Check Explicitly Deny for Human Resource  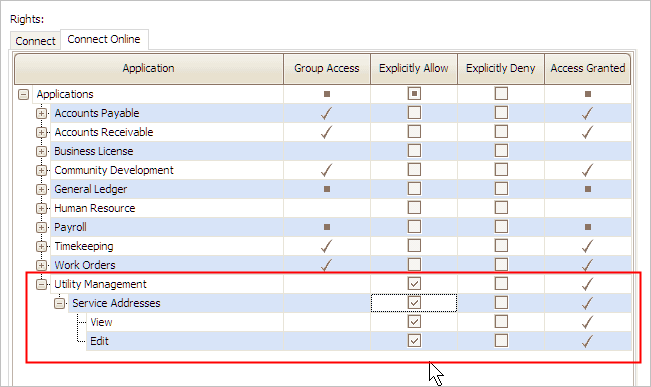click(501, 208)
